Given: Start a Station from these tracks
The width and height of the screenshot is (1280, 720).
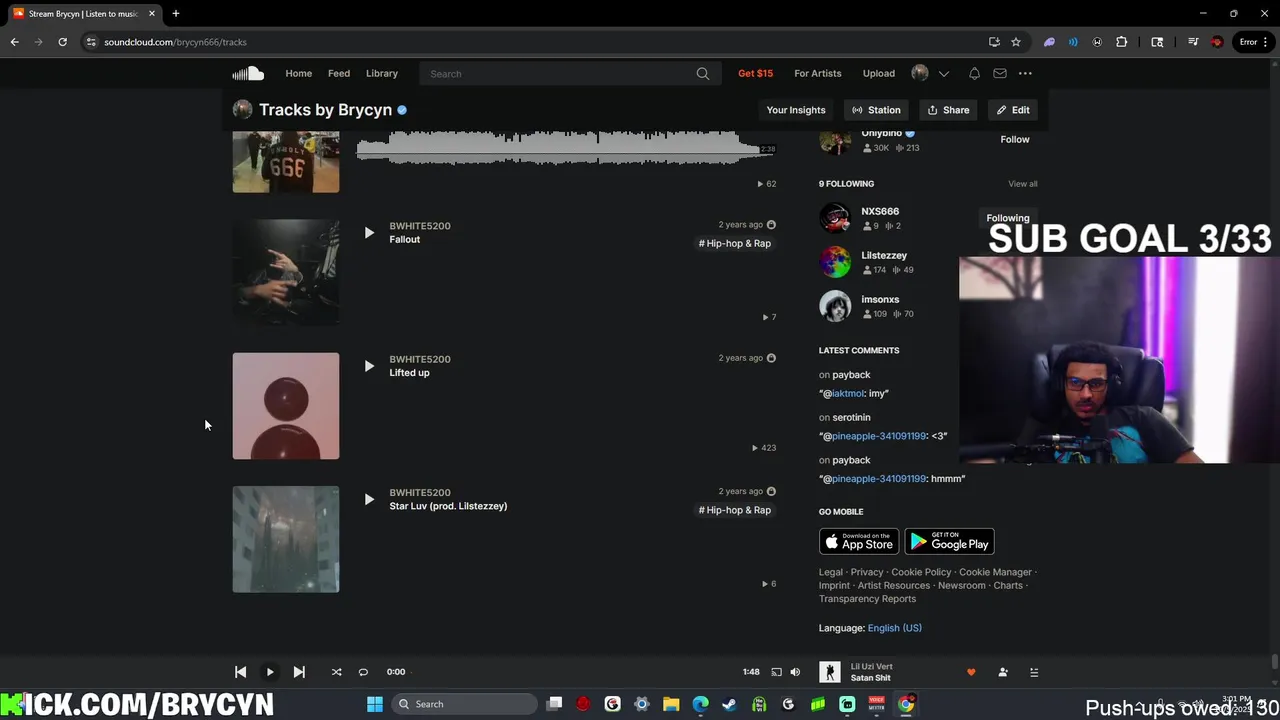Looking at the screenshot, I should pos(876,110).
